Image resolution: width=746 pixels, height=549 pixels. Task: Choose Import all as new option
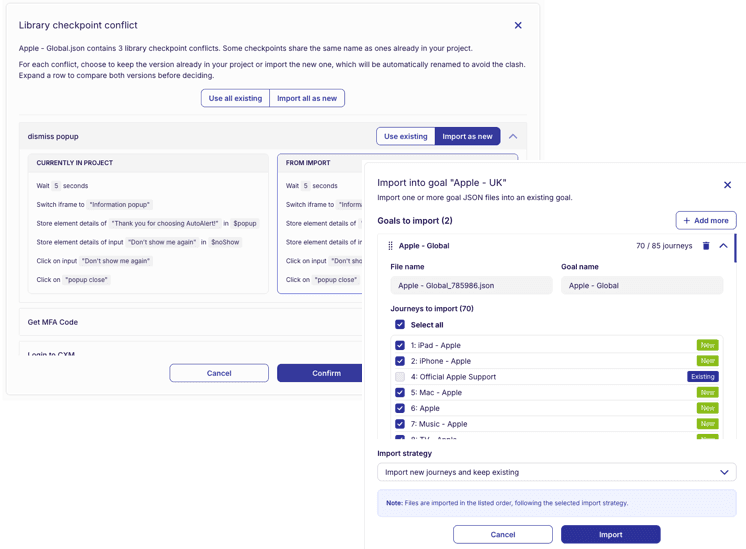[307, 98]
